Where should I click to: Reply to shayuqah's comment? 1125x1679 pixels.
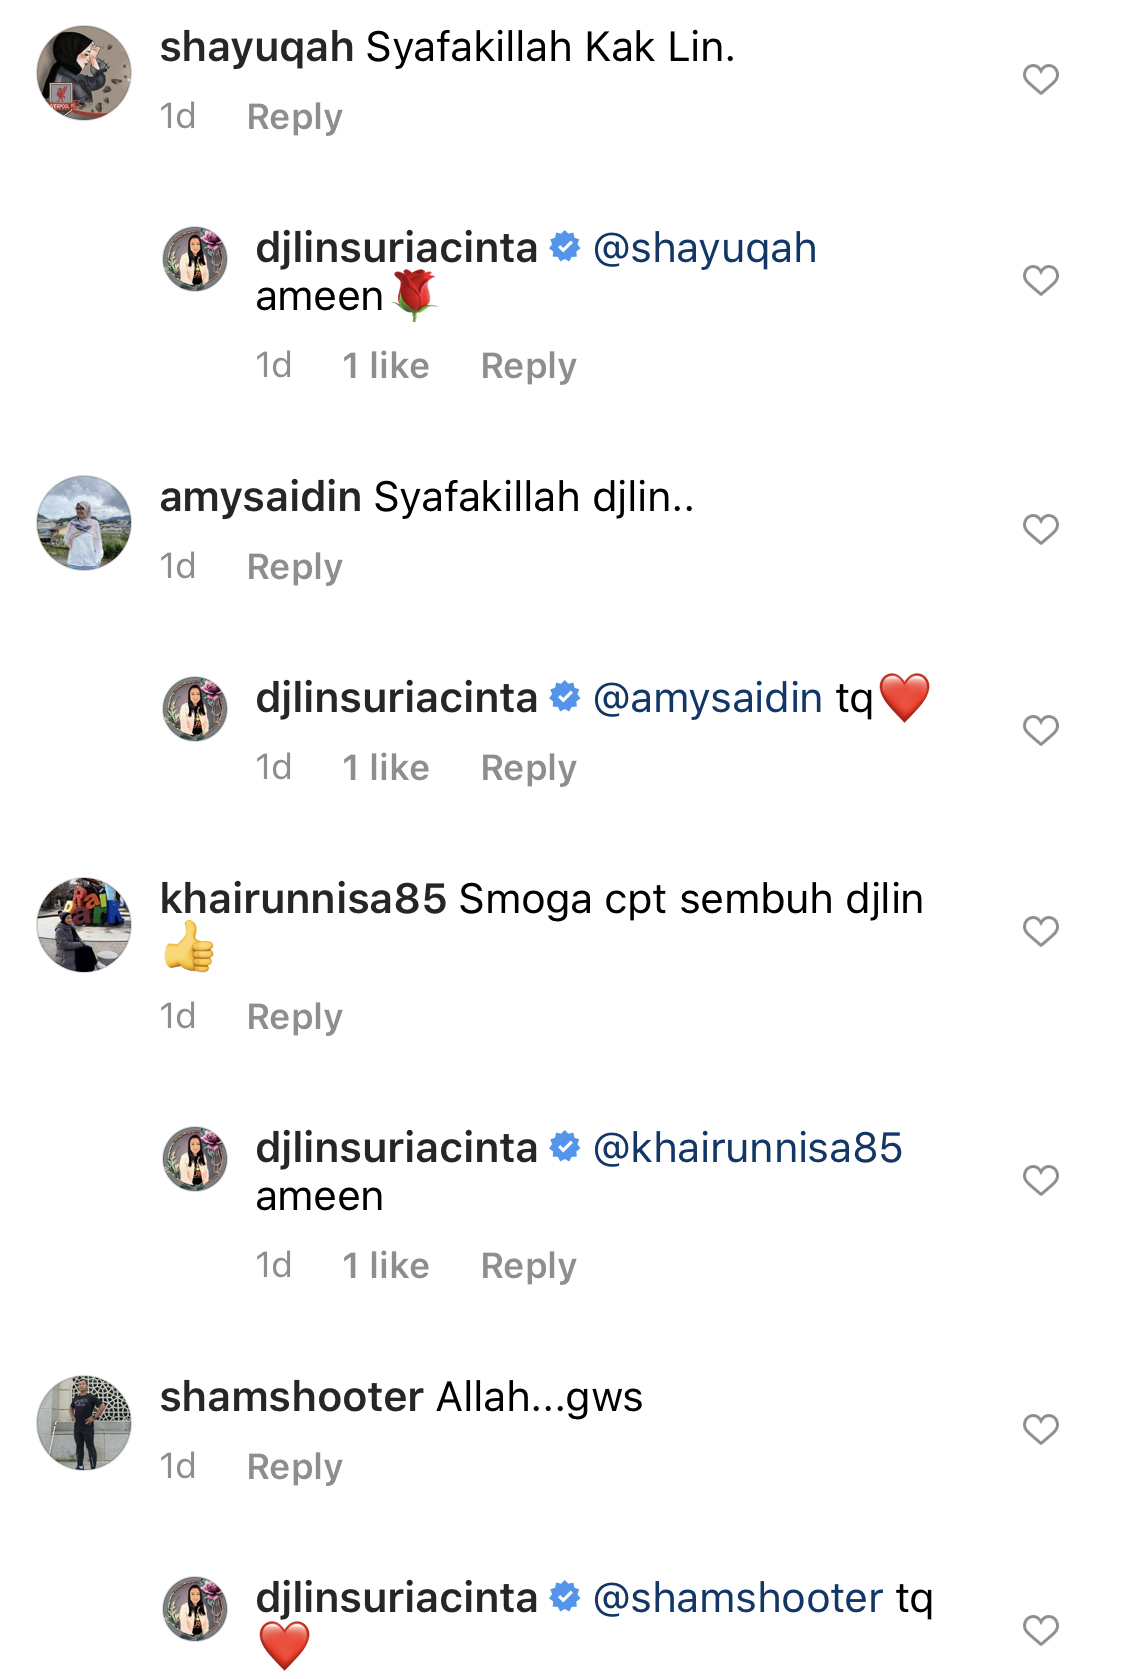[294, 117]
